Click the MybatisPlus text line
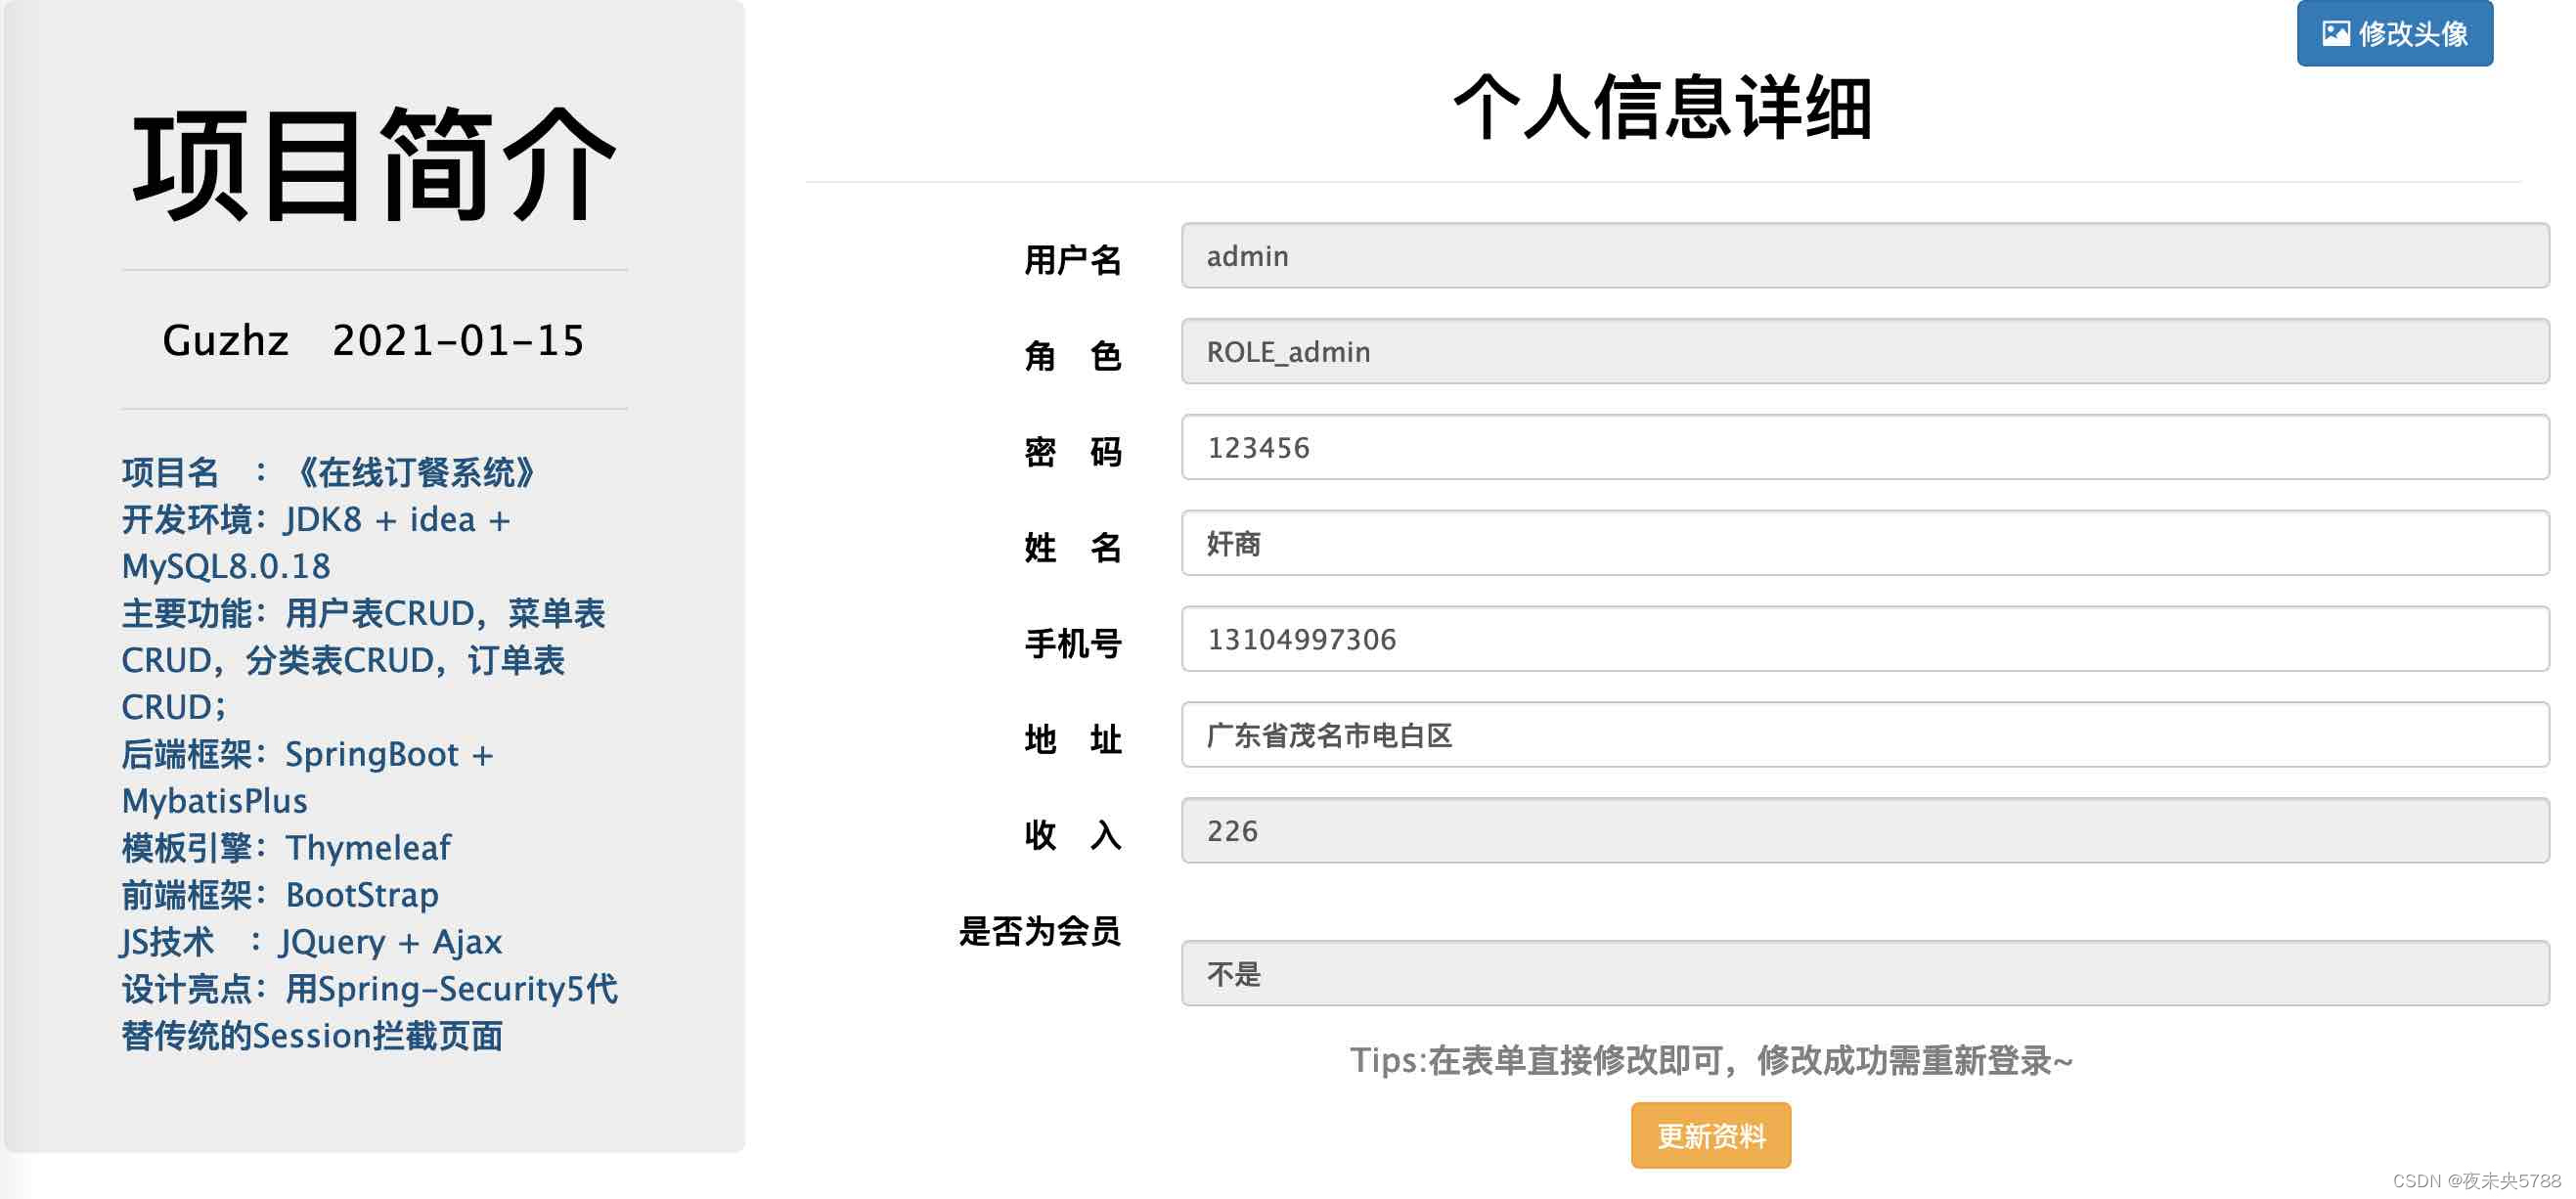The image size is (2576, 1199). click(215, 801)
